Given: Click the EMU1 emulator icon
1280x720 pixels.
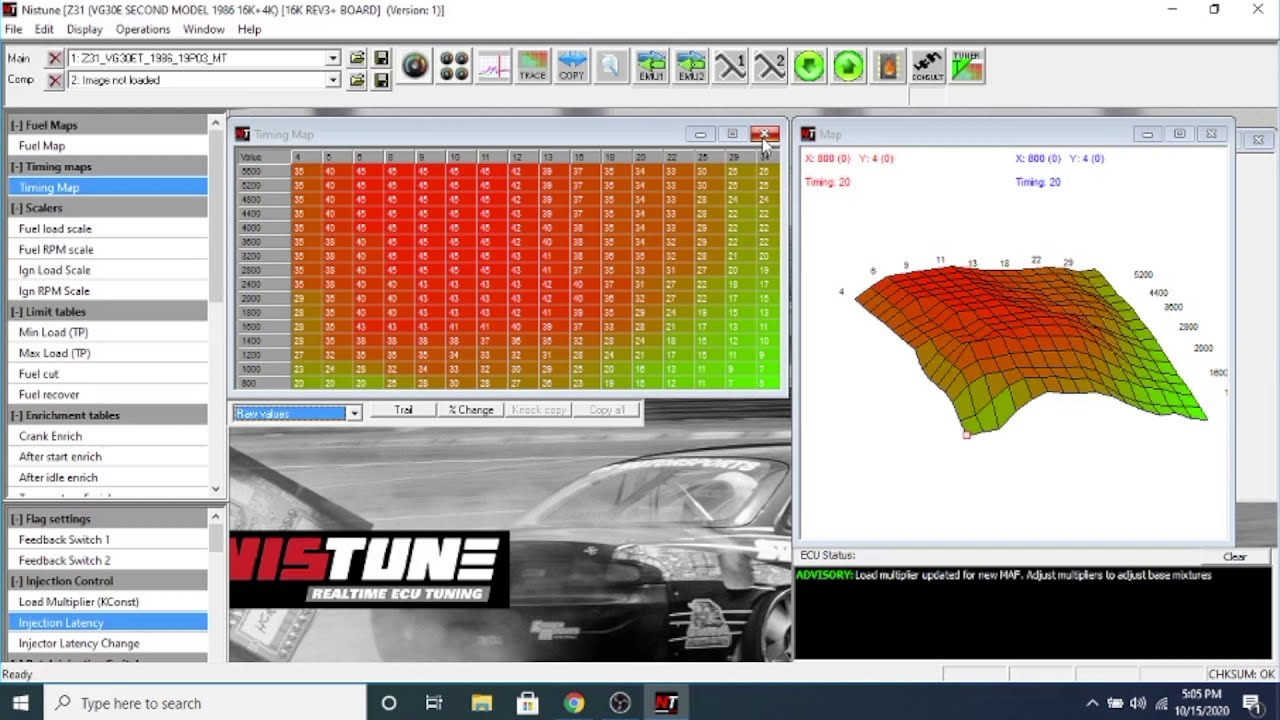Looking at the screenshot, I should (651, 67).
